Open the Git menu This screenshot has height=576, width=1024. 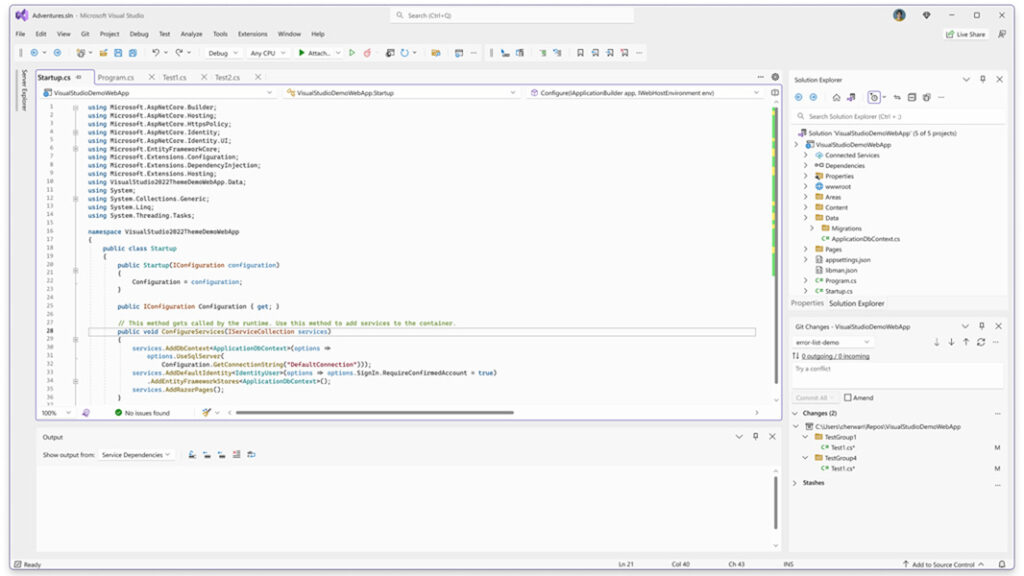[85, 32]
